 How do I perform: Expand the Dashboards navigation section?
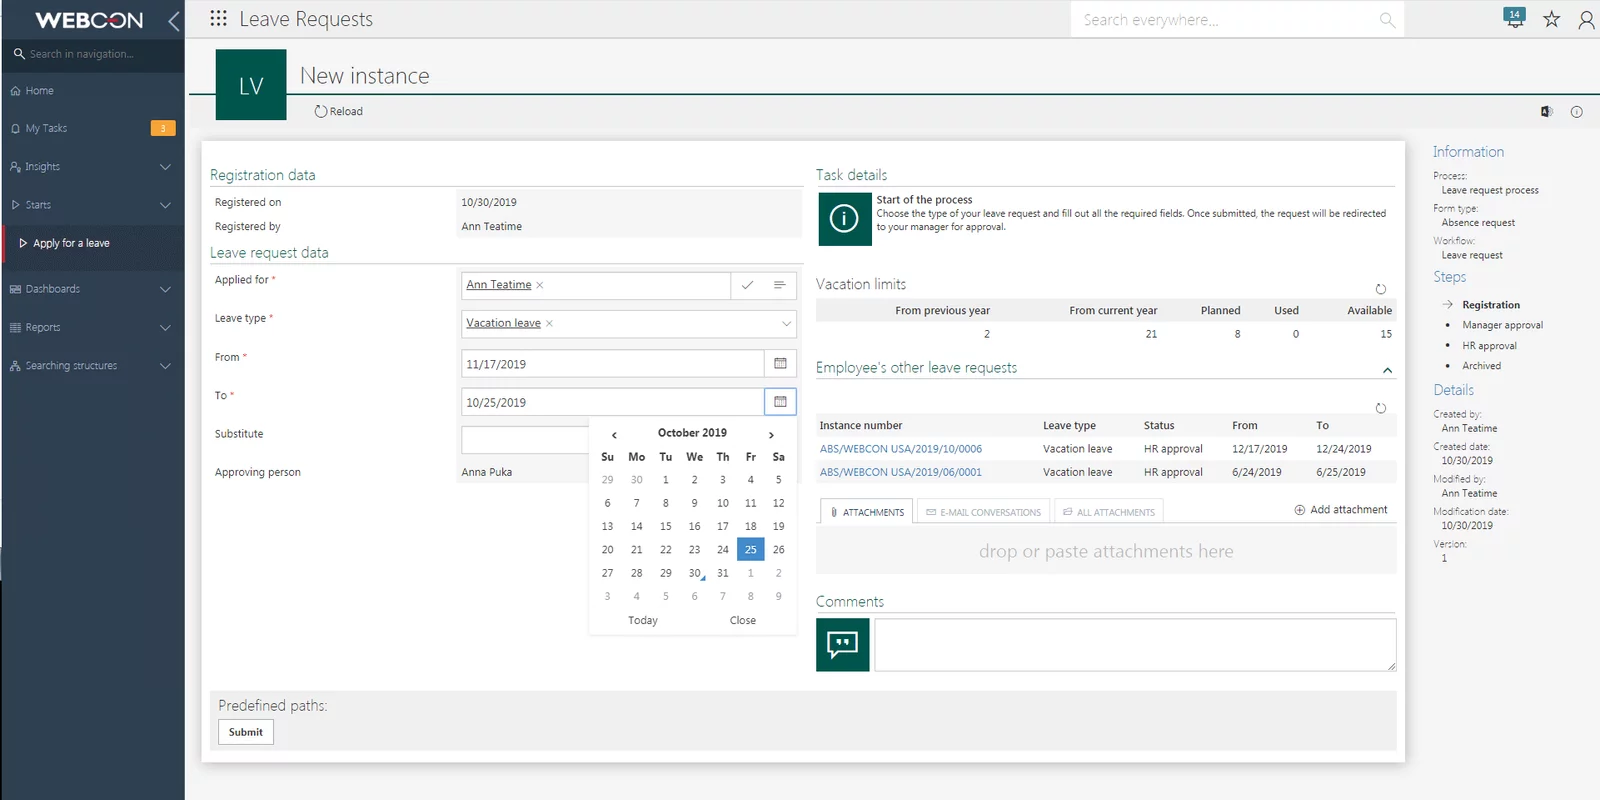pyautogui.click(x=165, y=289)
